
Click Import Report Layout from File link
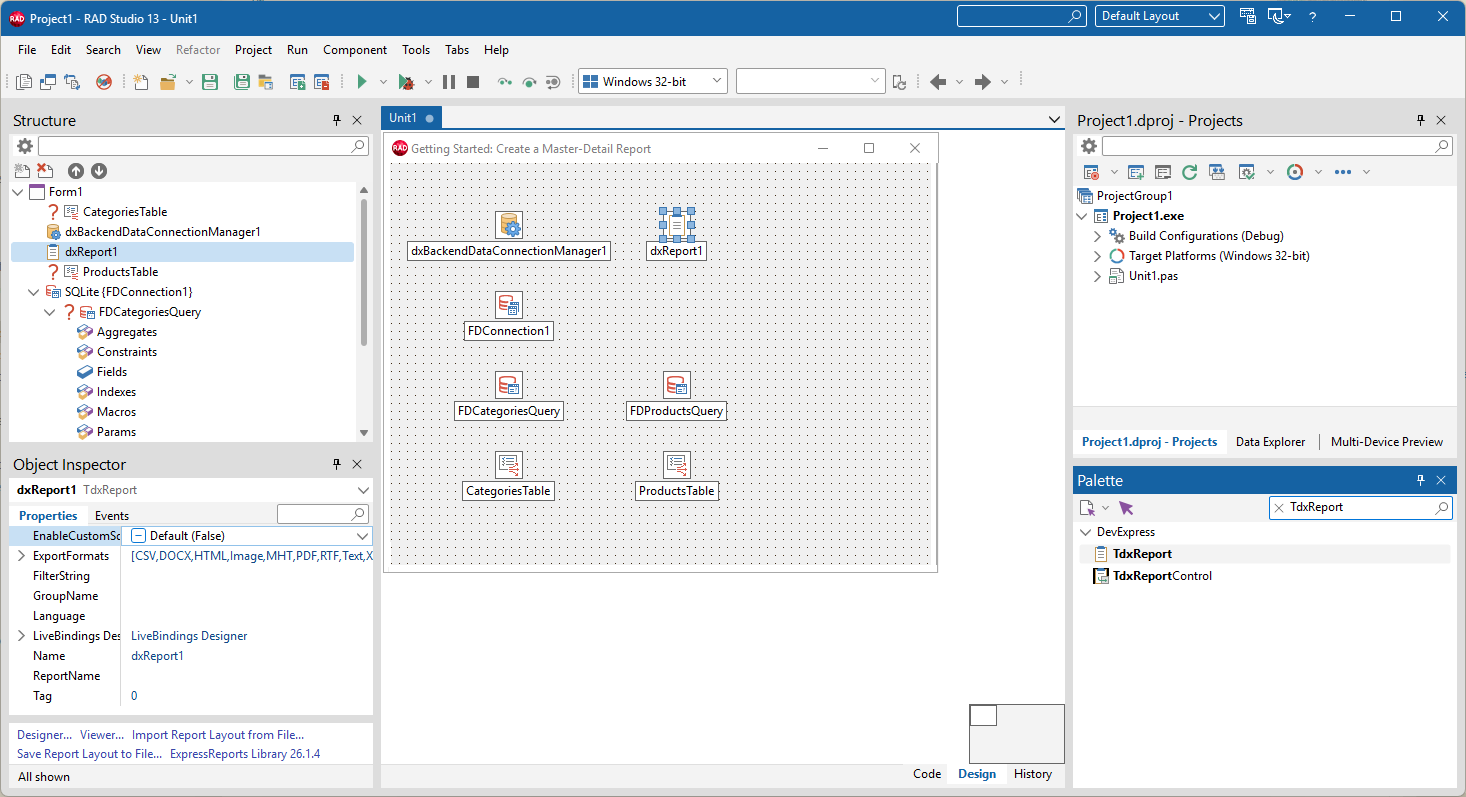(x=218, y=735)
